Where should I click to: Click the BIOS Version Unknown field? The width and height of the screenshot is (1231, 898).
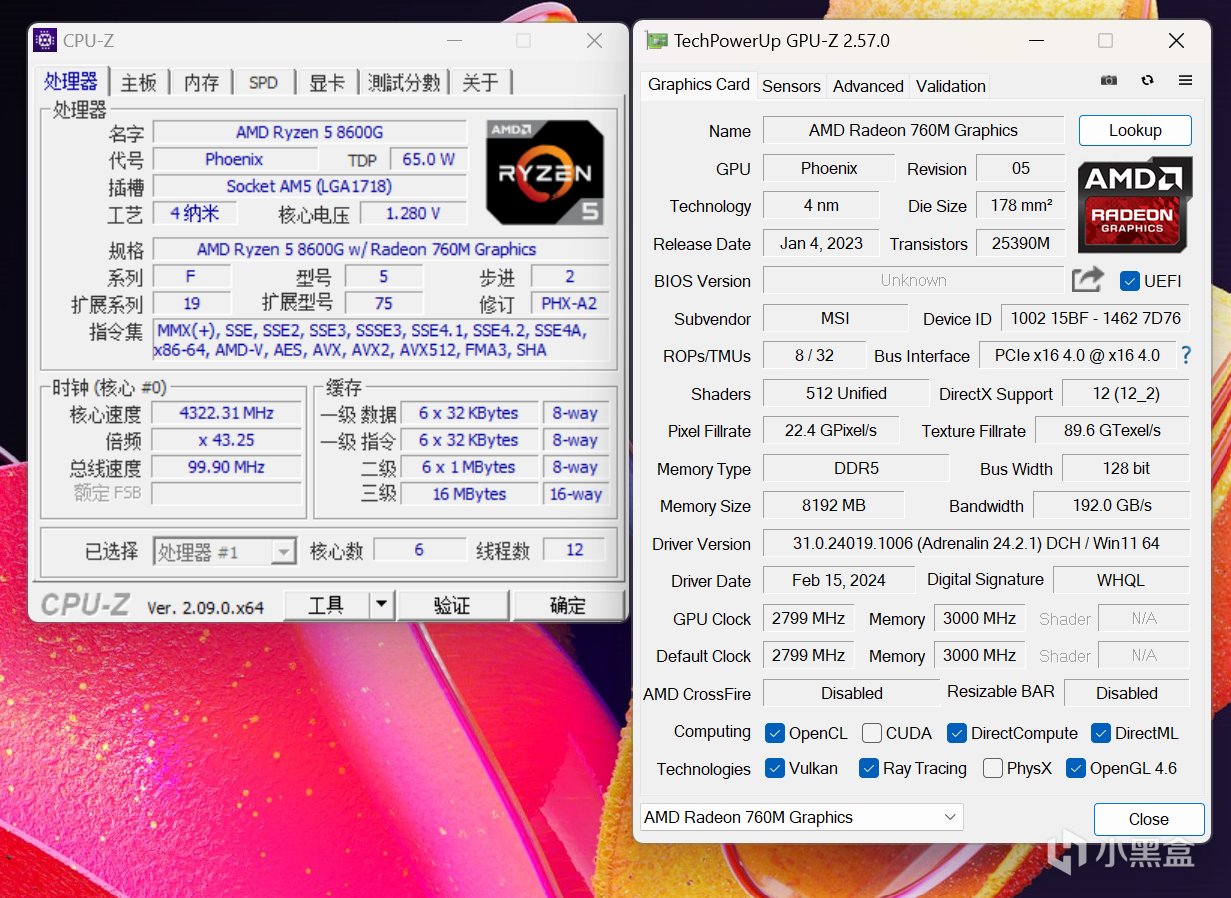(914, 280)
